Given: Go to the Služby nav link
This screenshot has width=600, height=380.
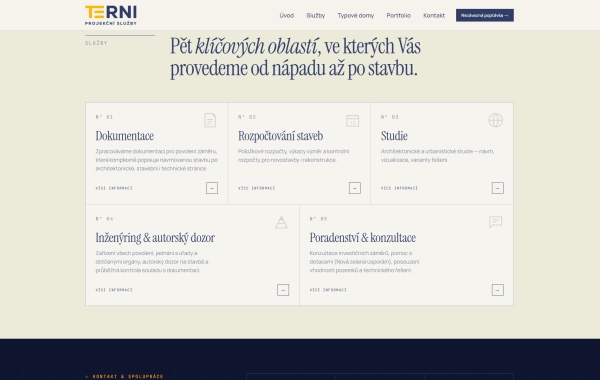Looking at the screenshot, I should [316, 16].
